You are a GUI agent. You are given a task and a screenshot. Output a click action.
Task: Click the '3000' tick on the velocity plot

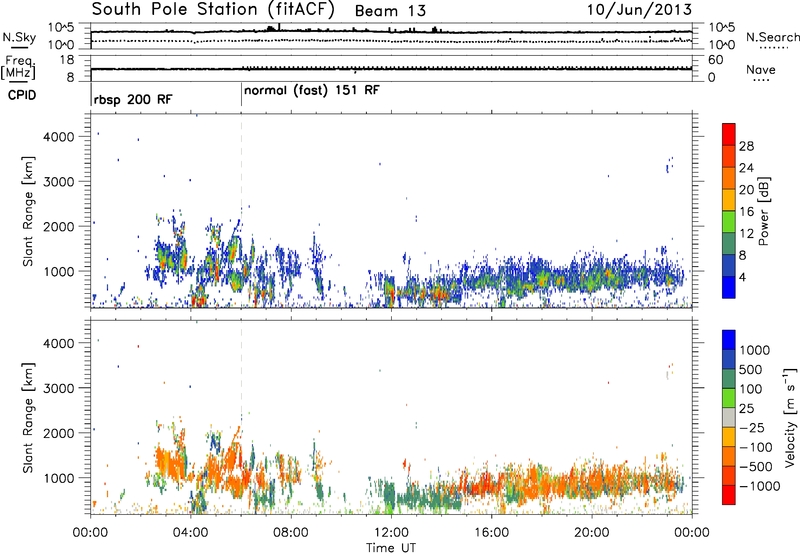58,388
